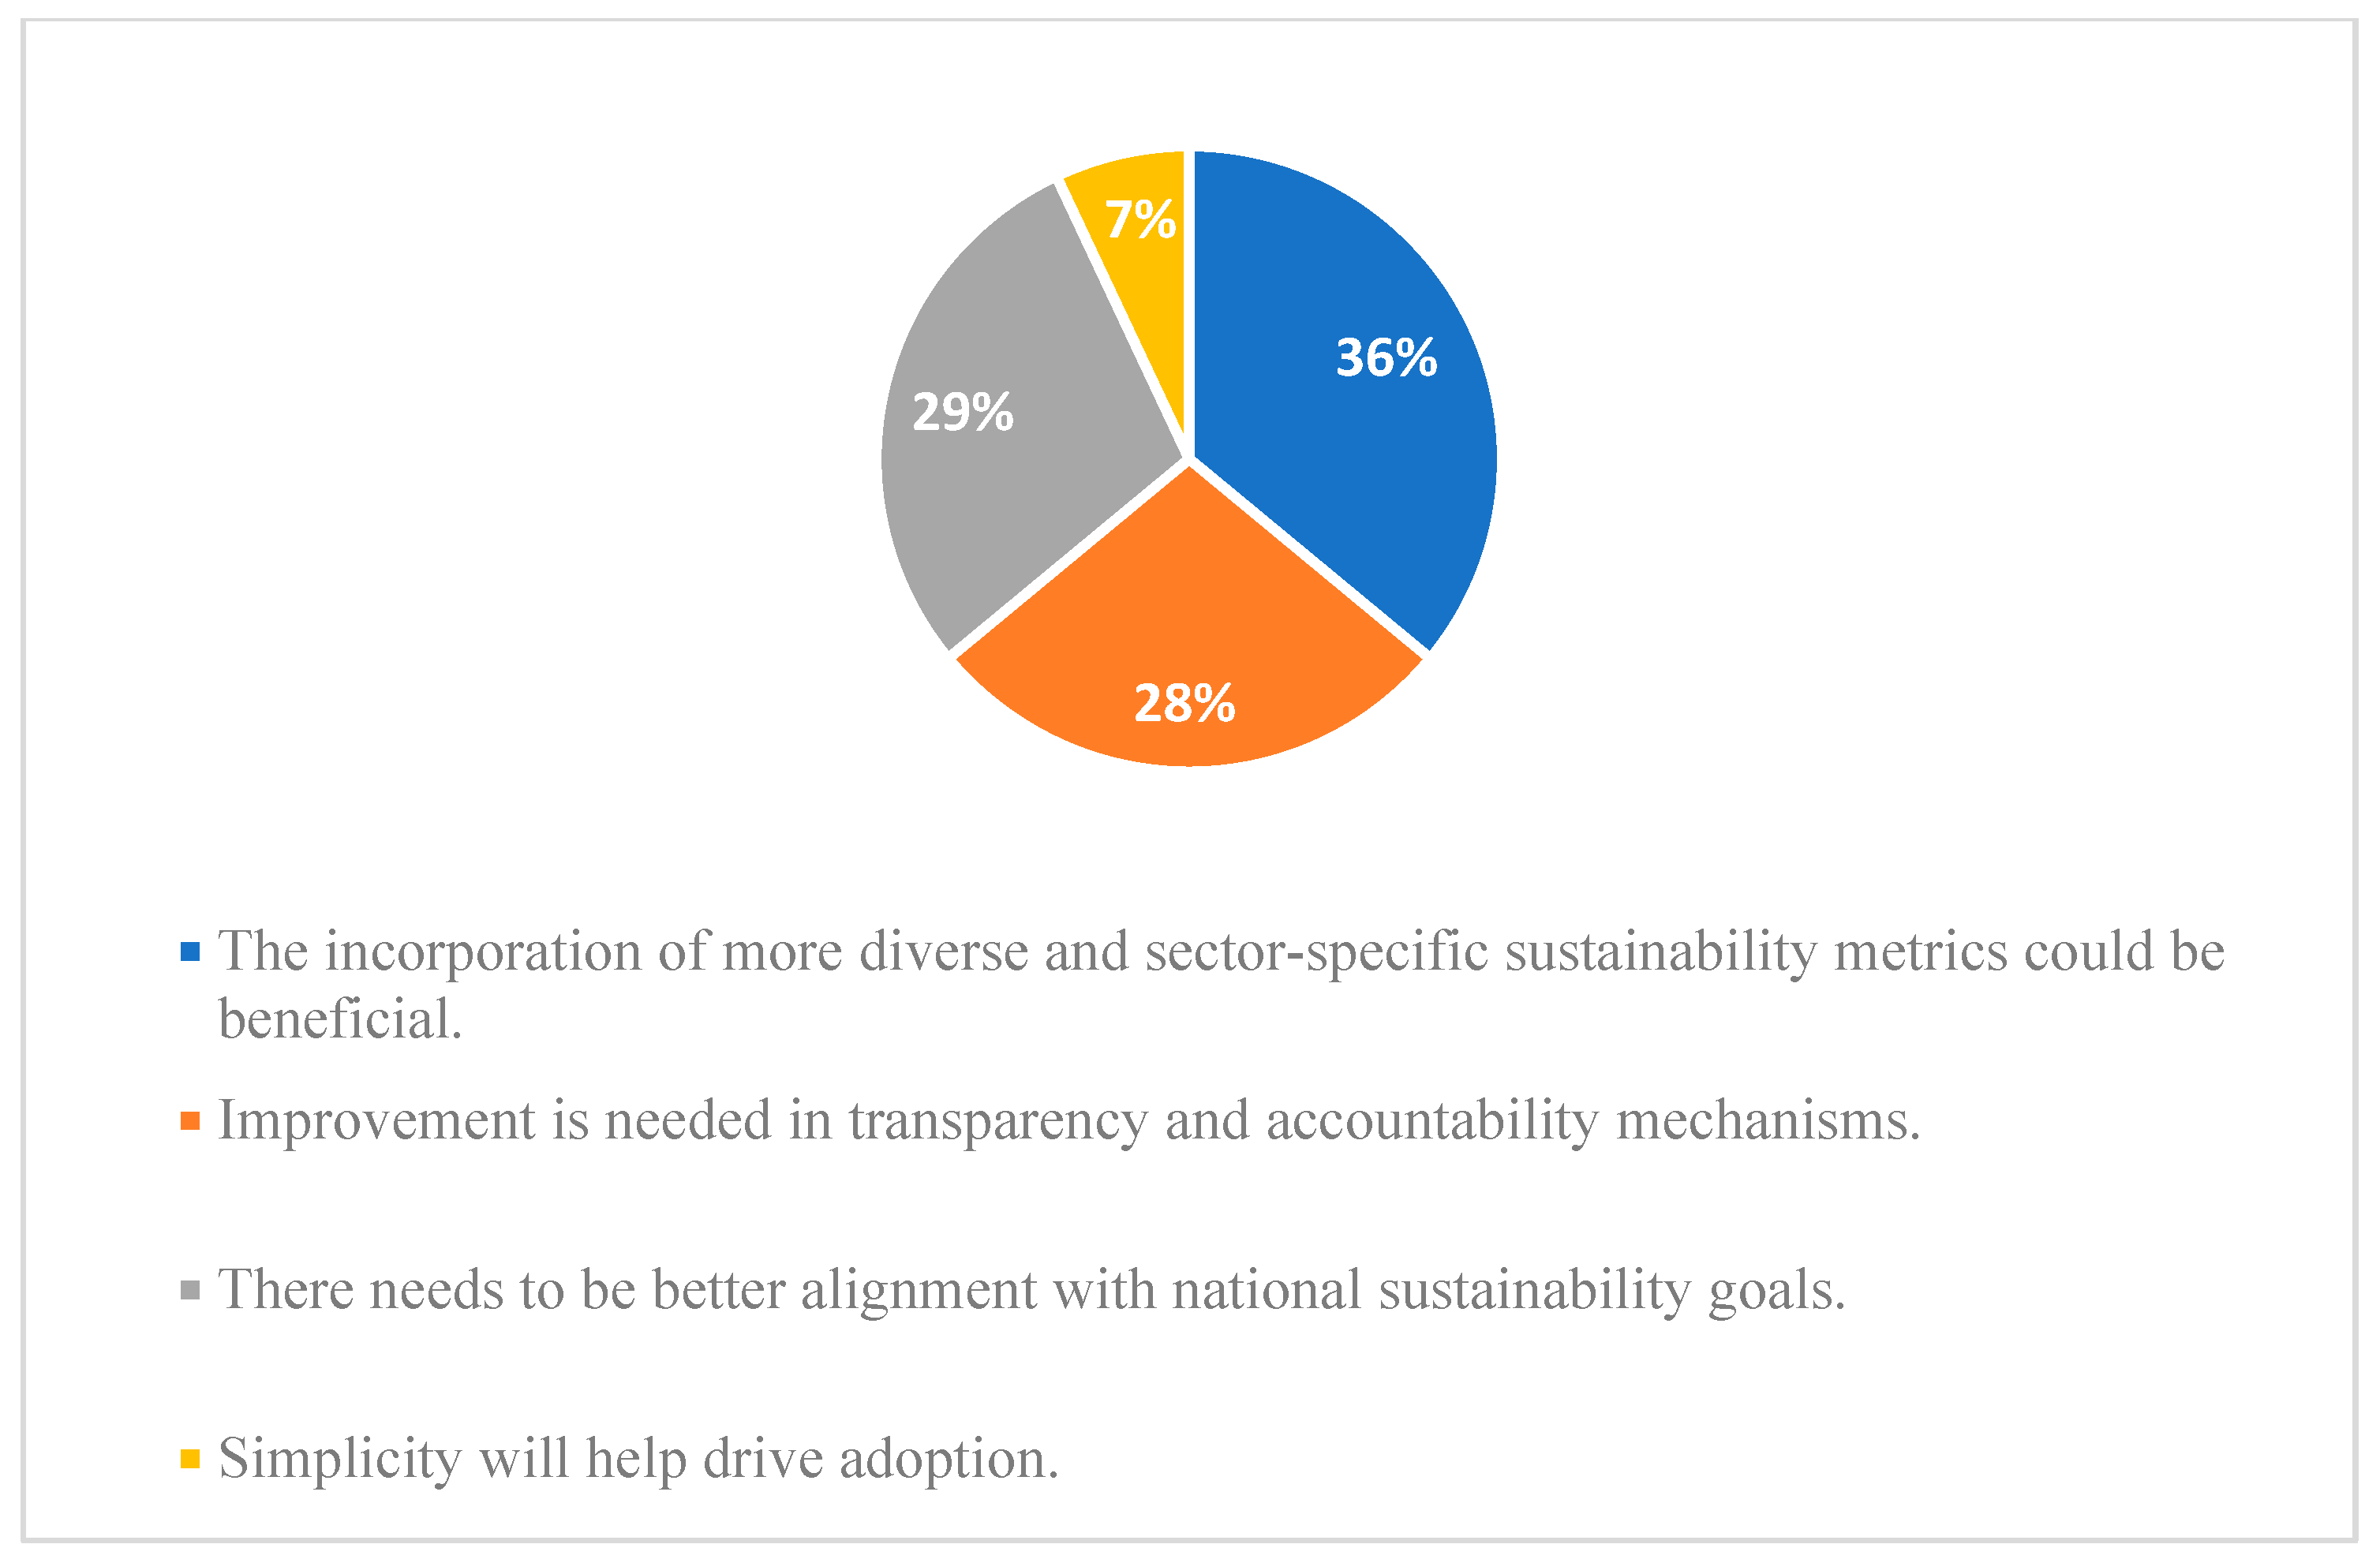
Task: Click the gray outer chart border
Action: [23, 780]
